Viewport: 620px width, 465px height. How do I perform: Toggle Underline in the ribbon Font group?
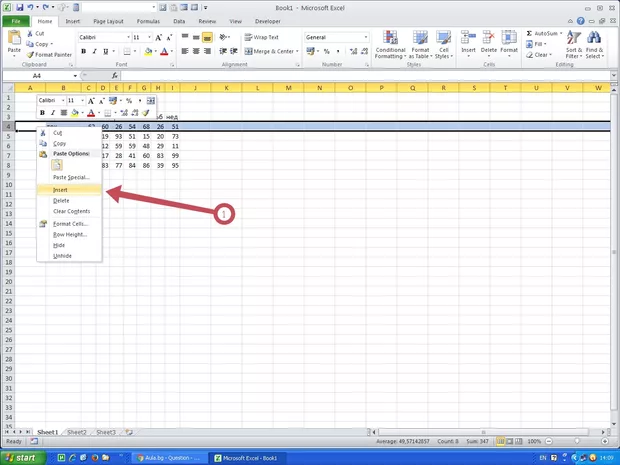point(106,51)
